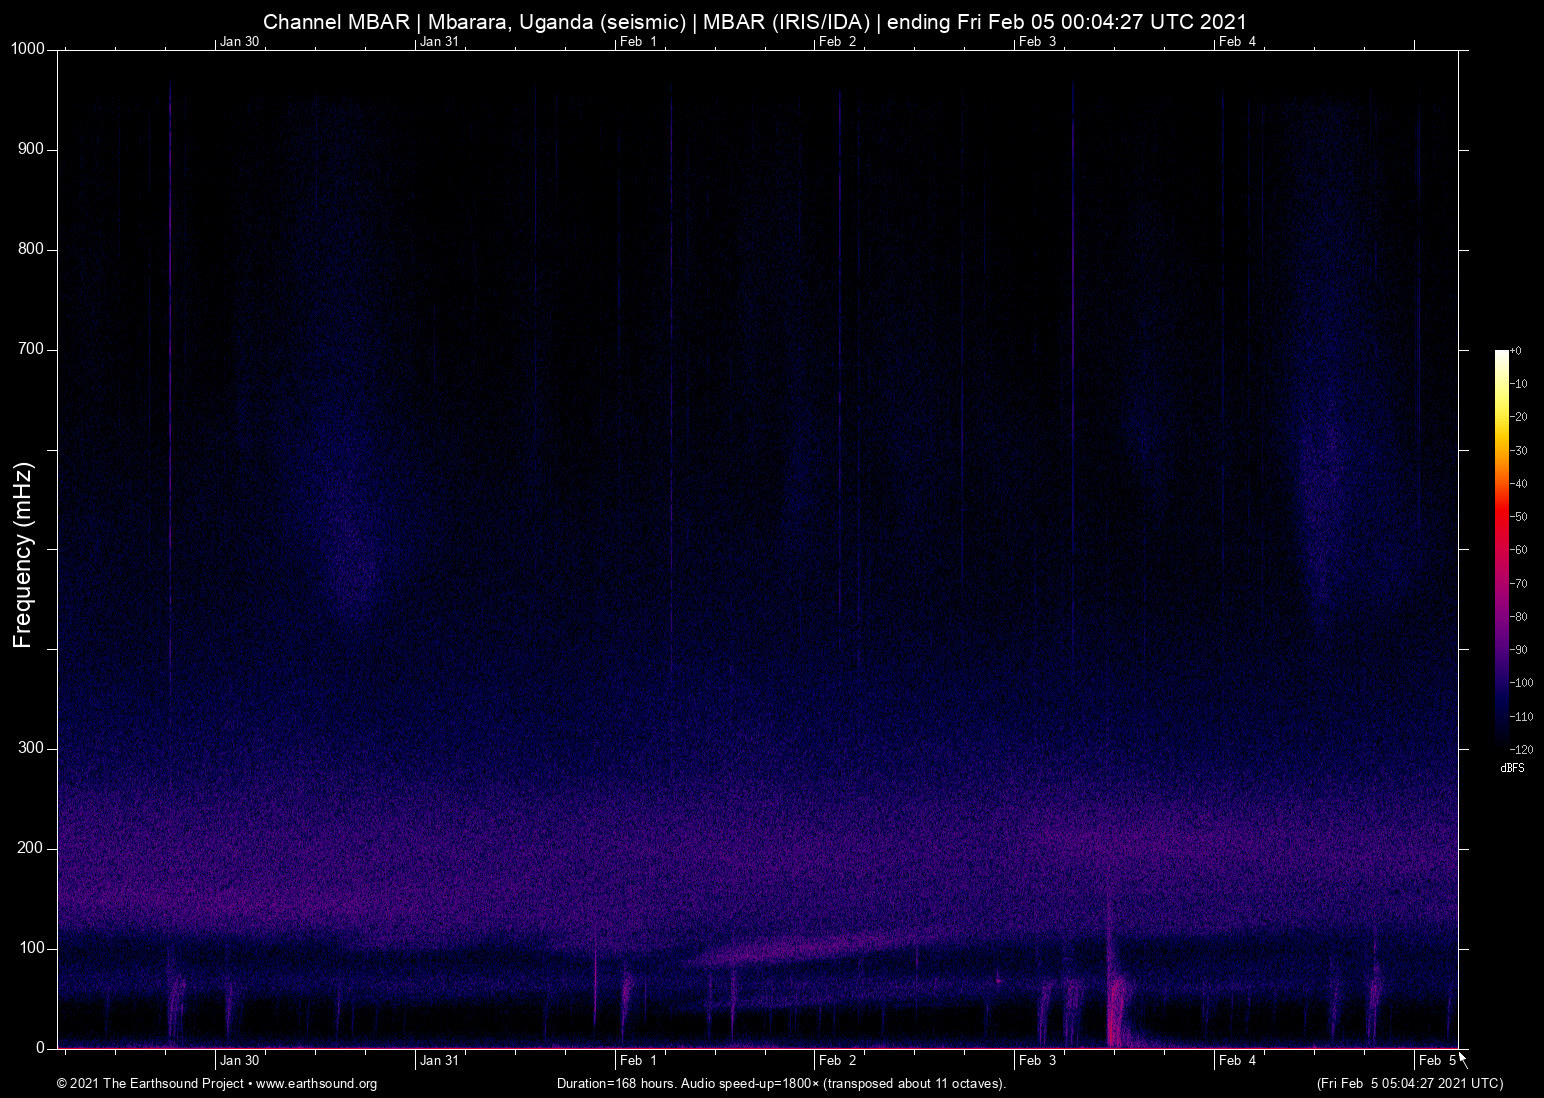Click the timestamp in the bottom-right corner
The width and height of the screenshot is (1544, 1098).
(1409, 1084)
